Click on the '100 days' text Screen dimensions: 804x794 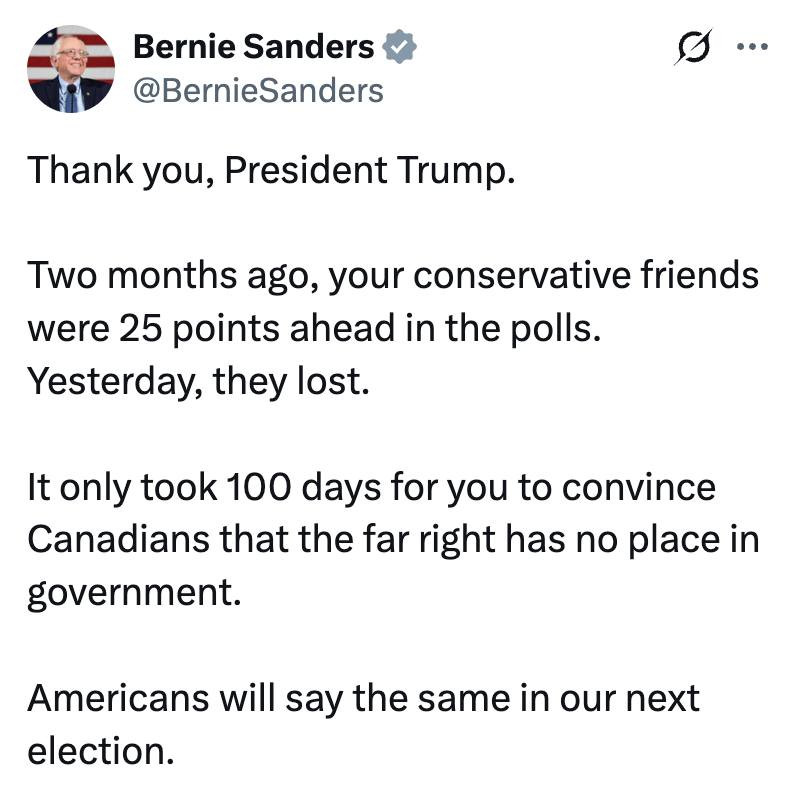coord(303,487)
